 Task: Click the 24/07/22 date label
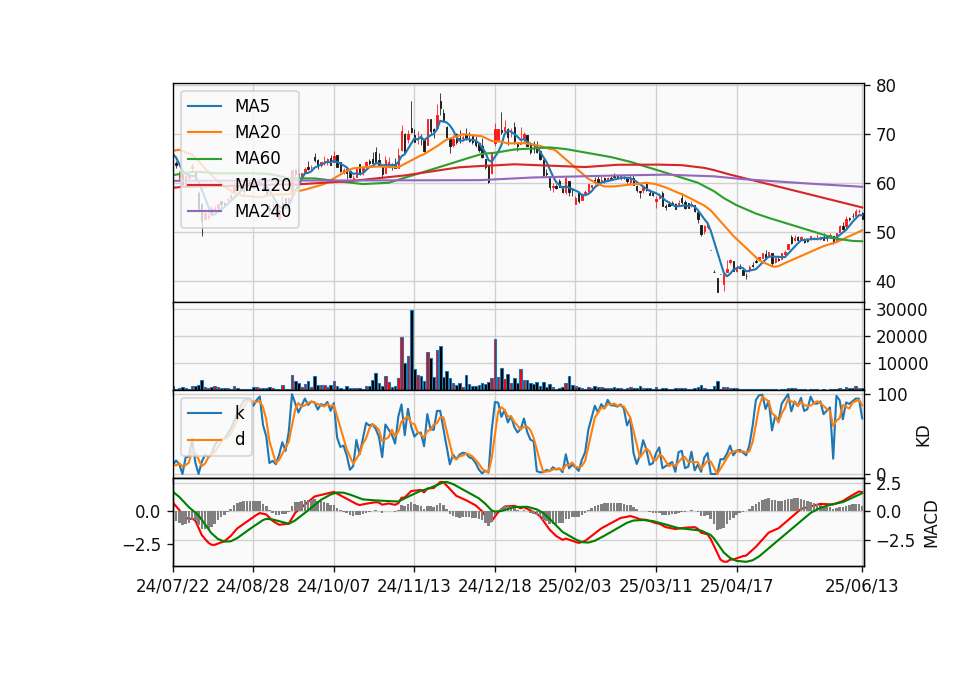point(173,586)
